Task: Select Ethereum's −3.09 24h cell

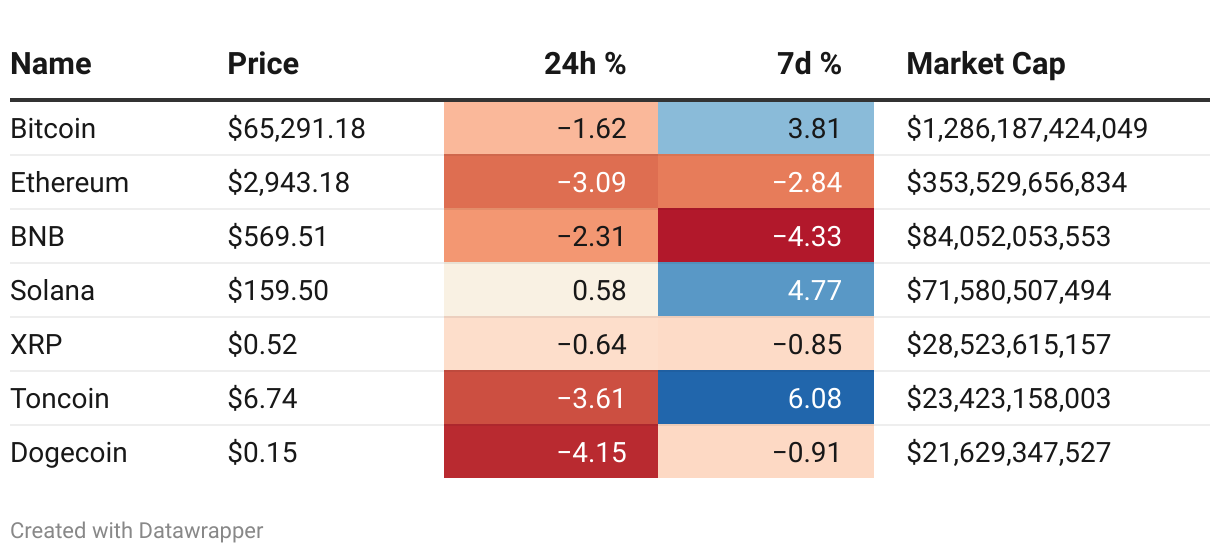Action: pyautogui.click(x=551, y=183)
